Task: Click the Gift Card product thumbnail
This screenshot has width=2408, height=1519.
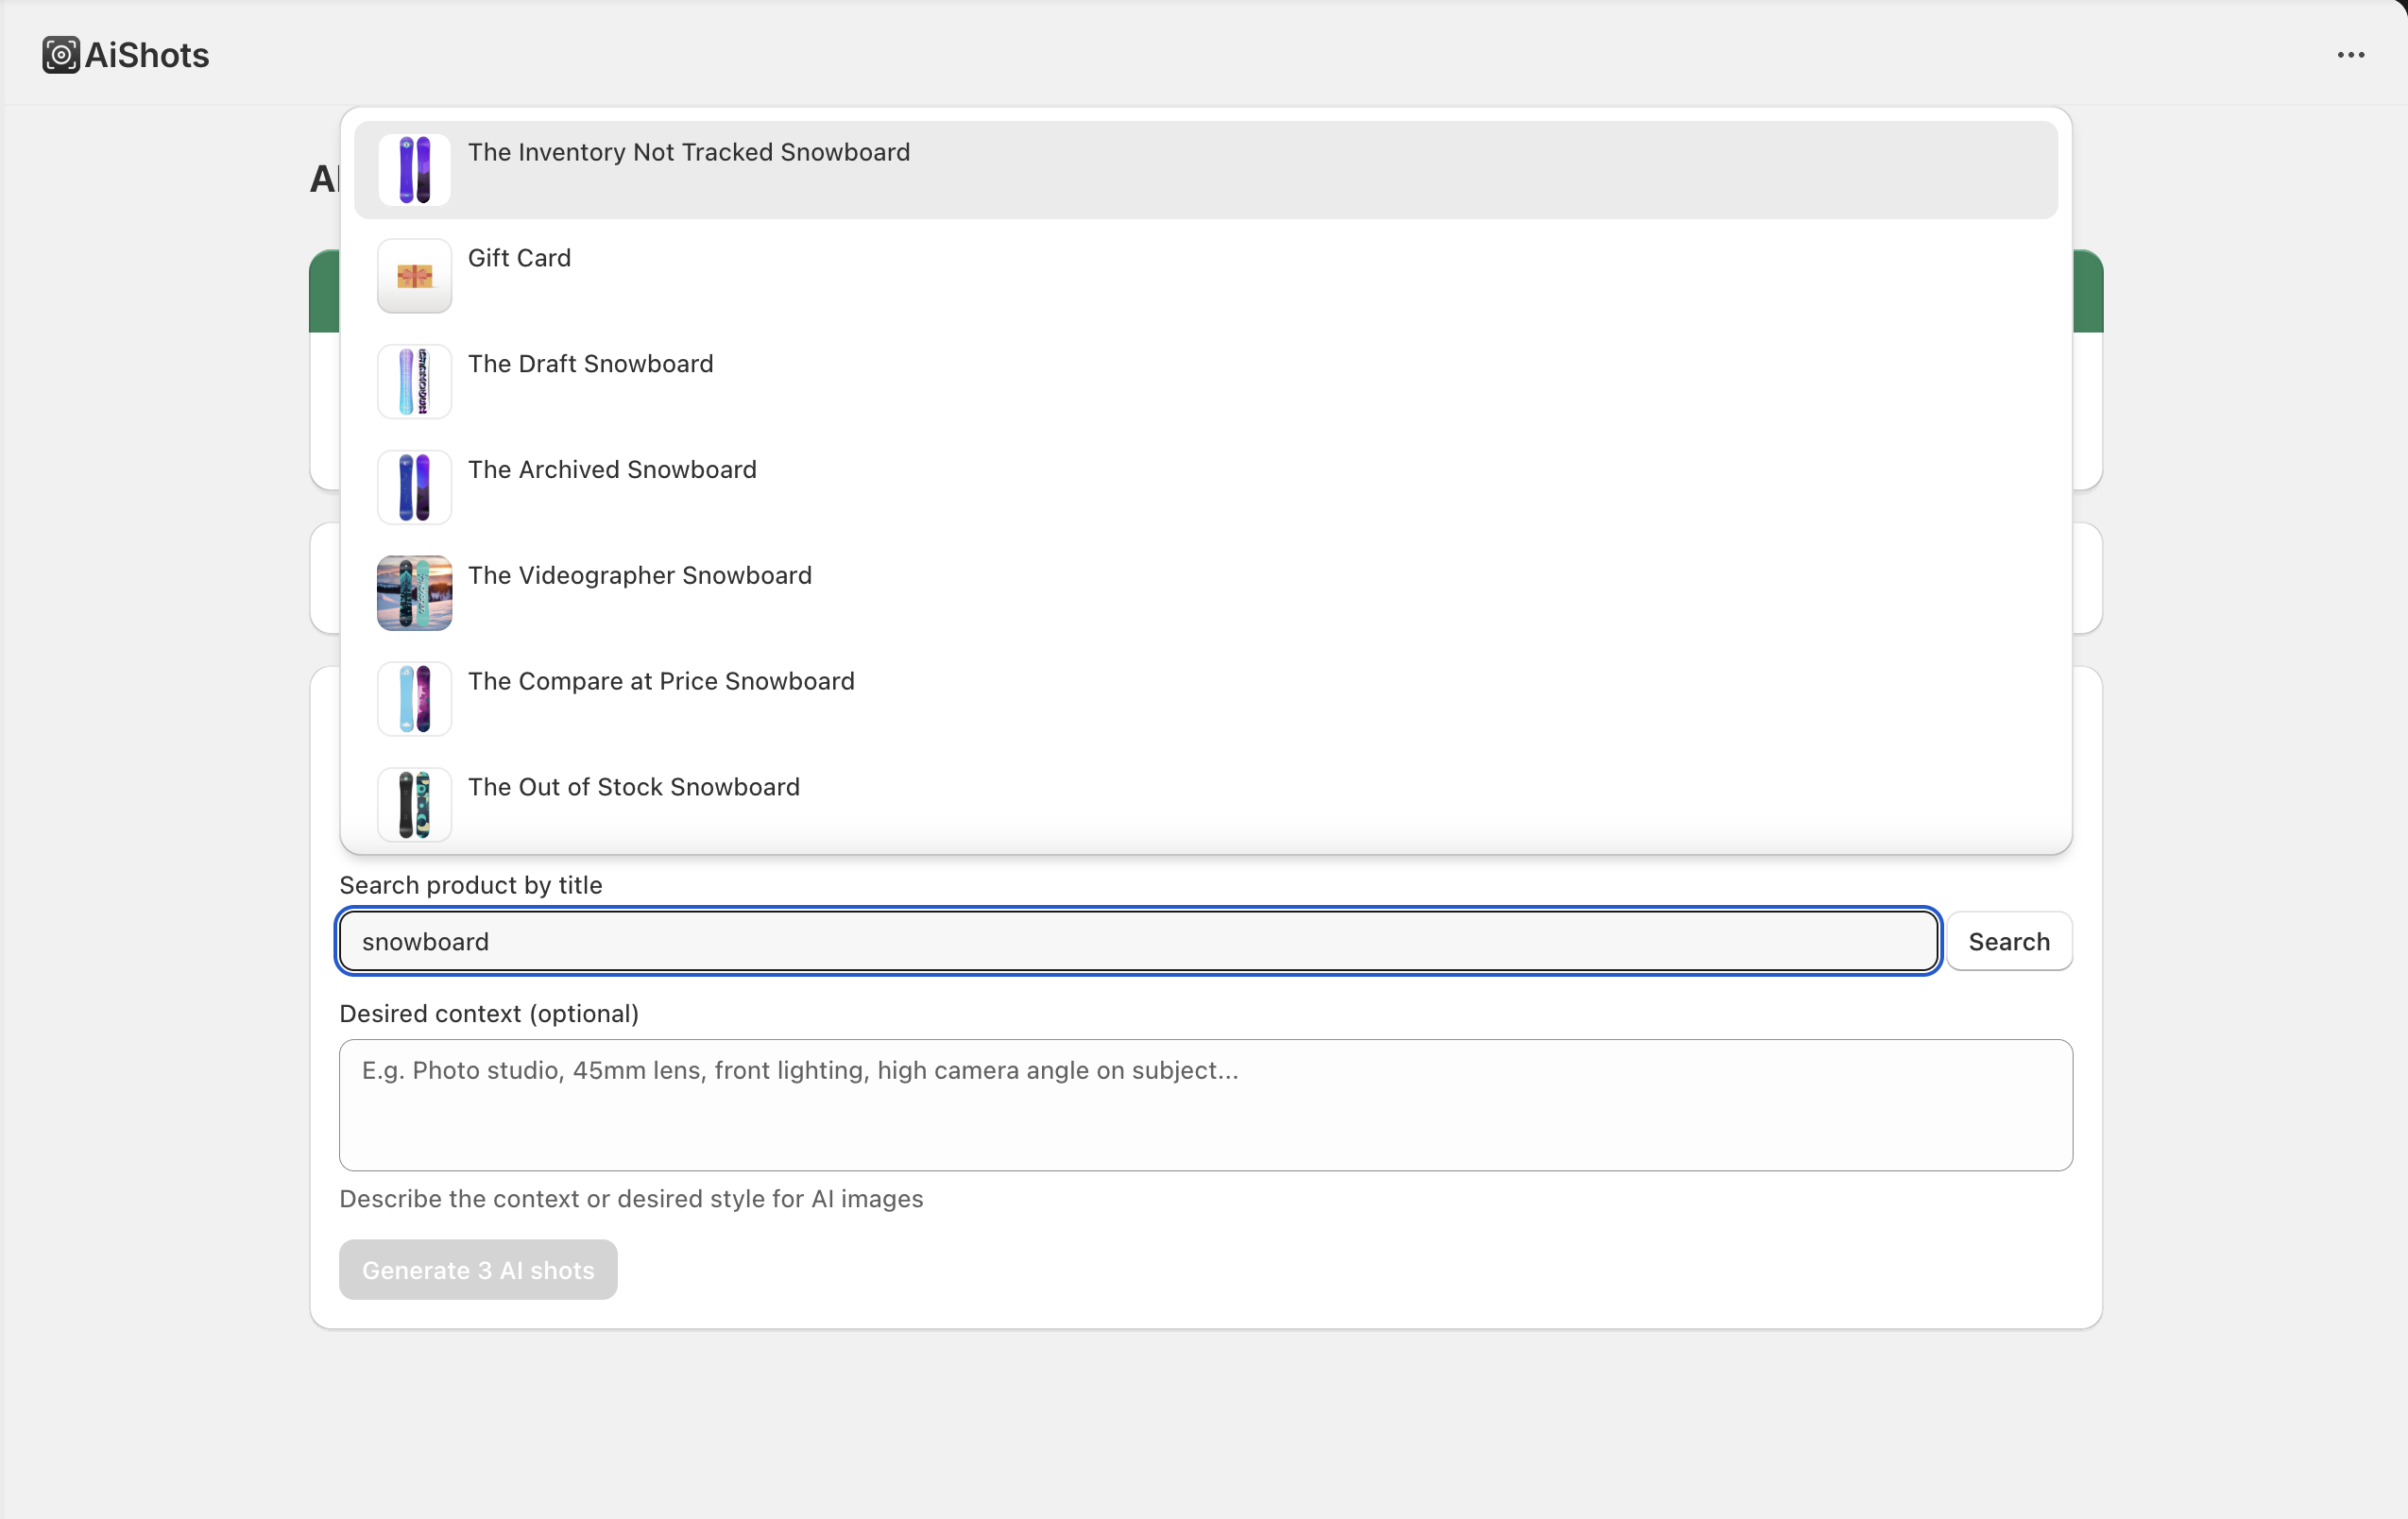Action: (414, 276)
